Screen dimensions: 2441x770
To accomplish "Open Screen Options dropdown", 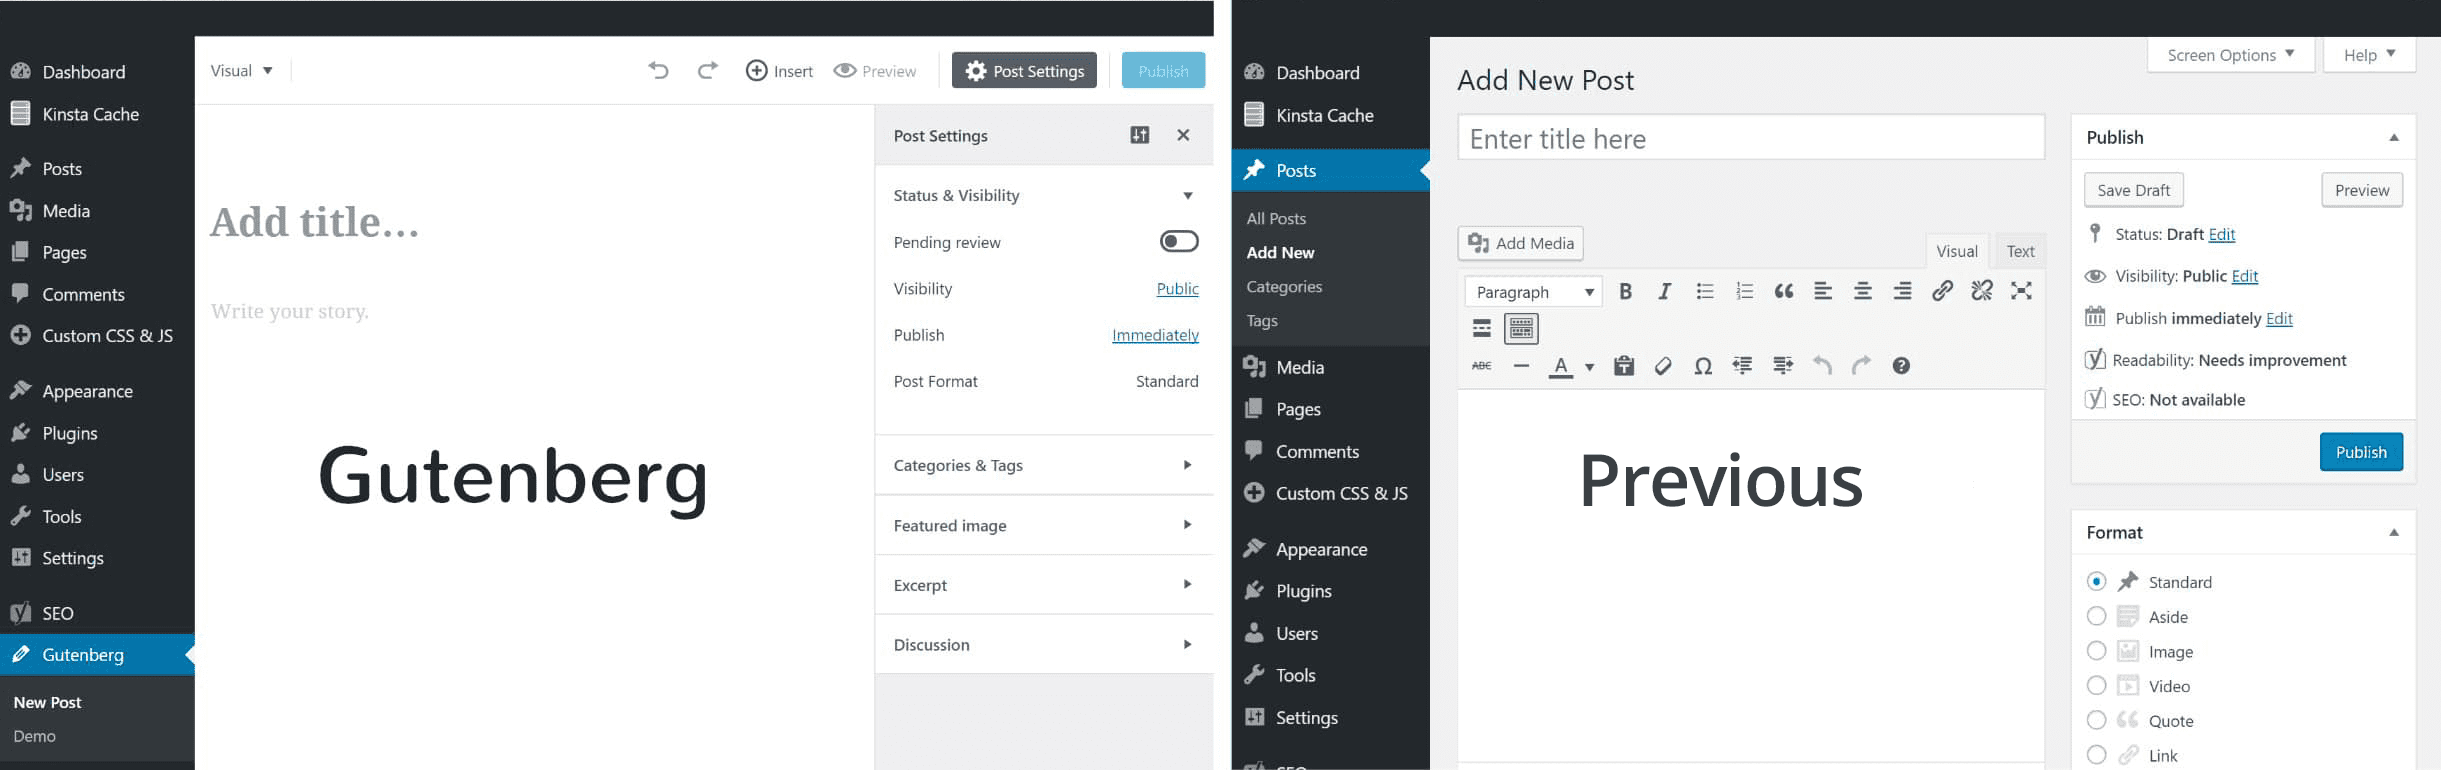I will click(2230, 55).
